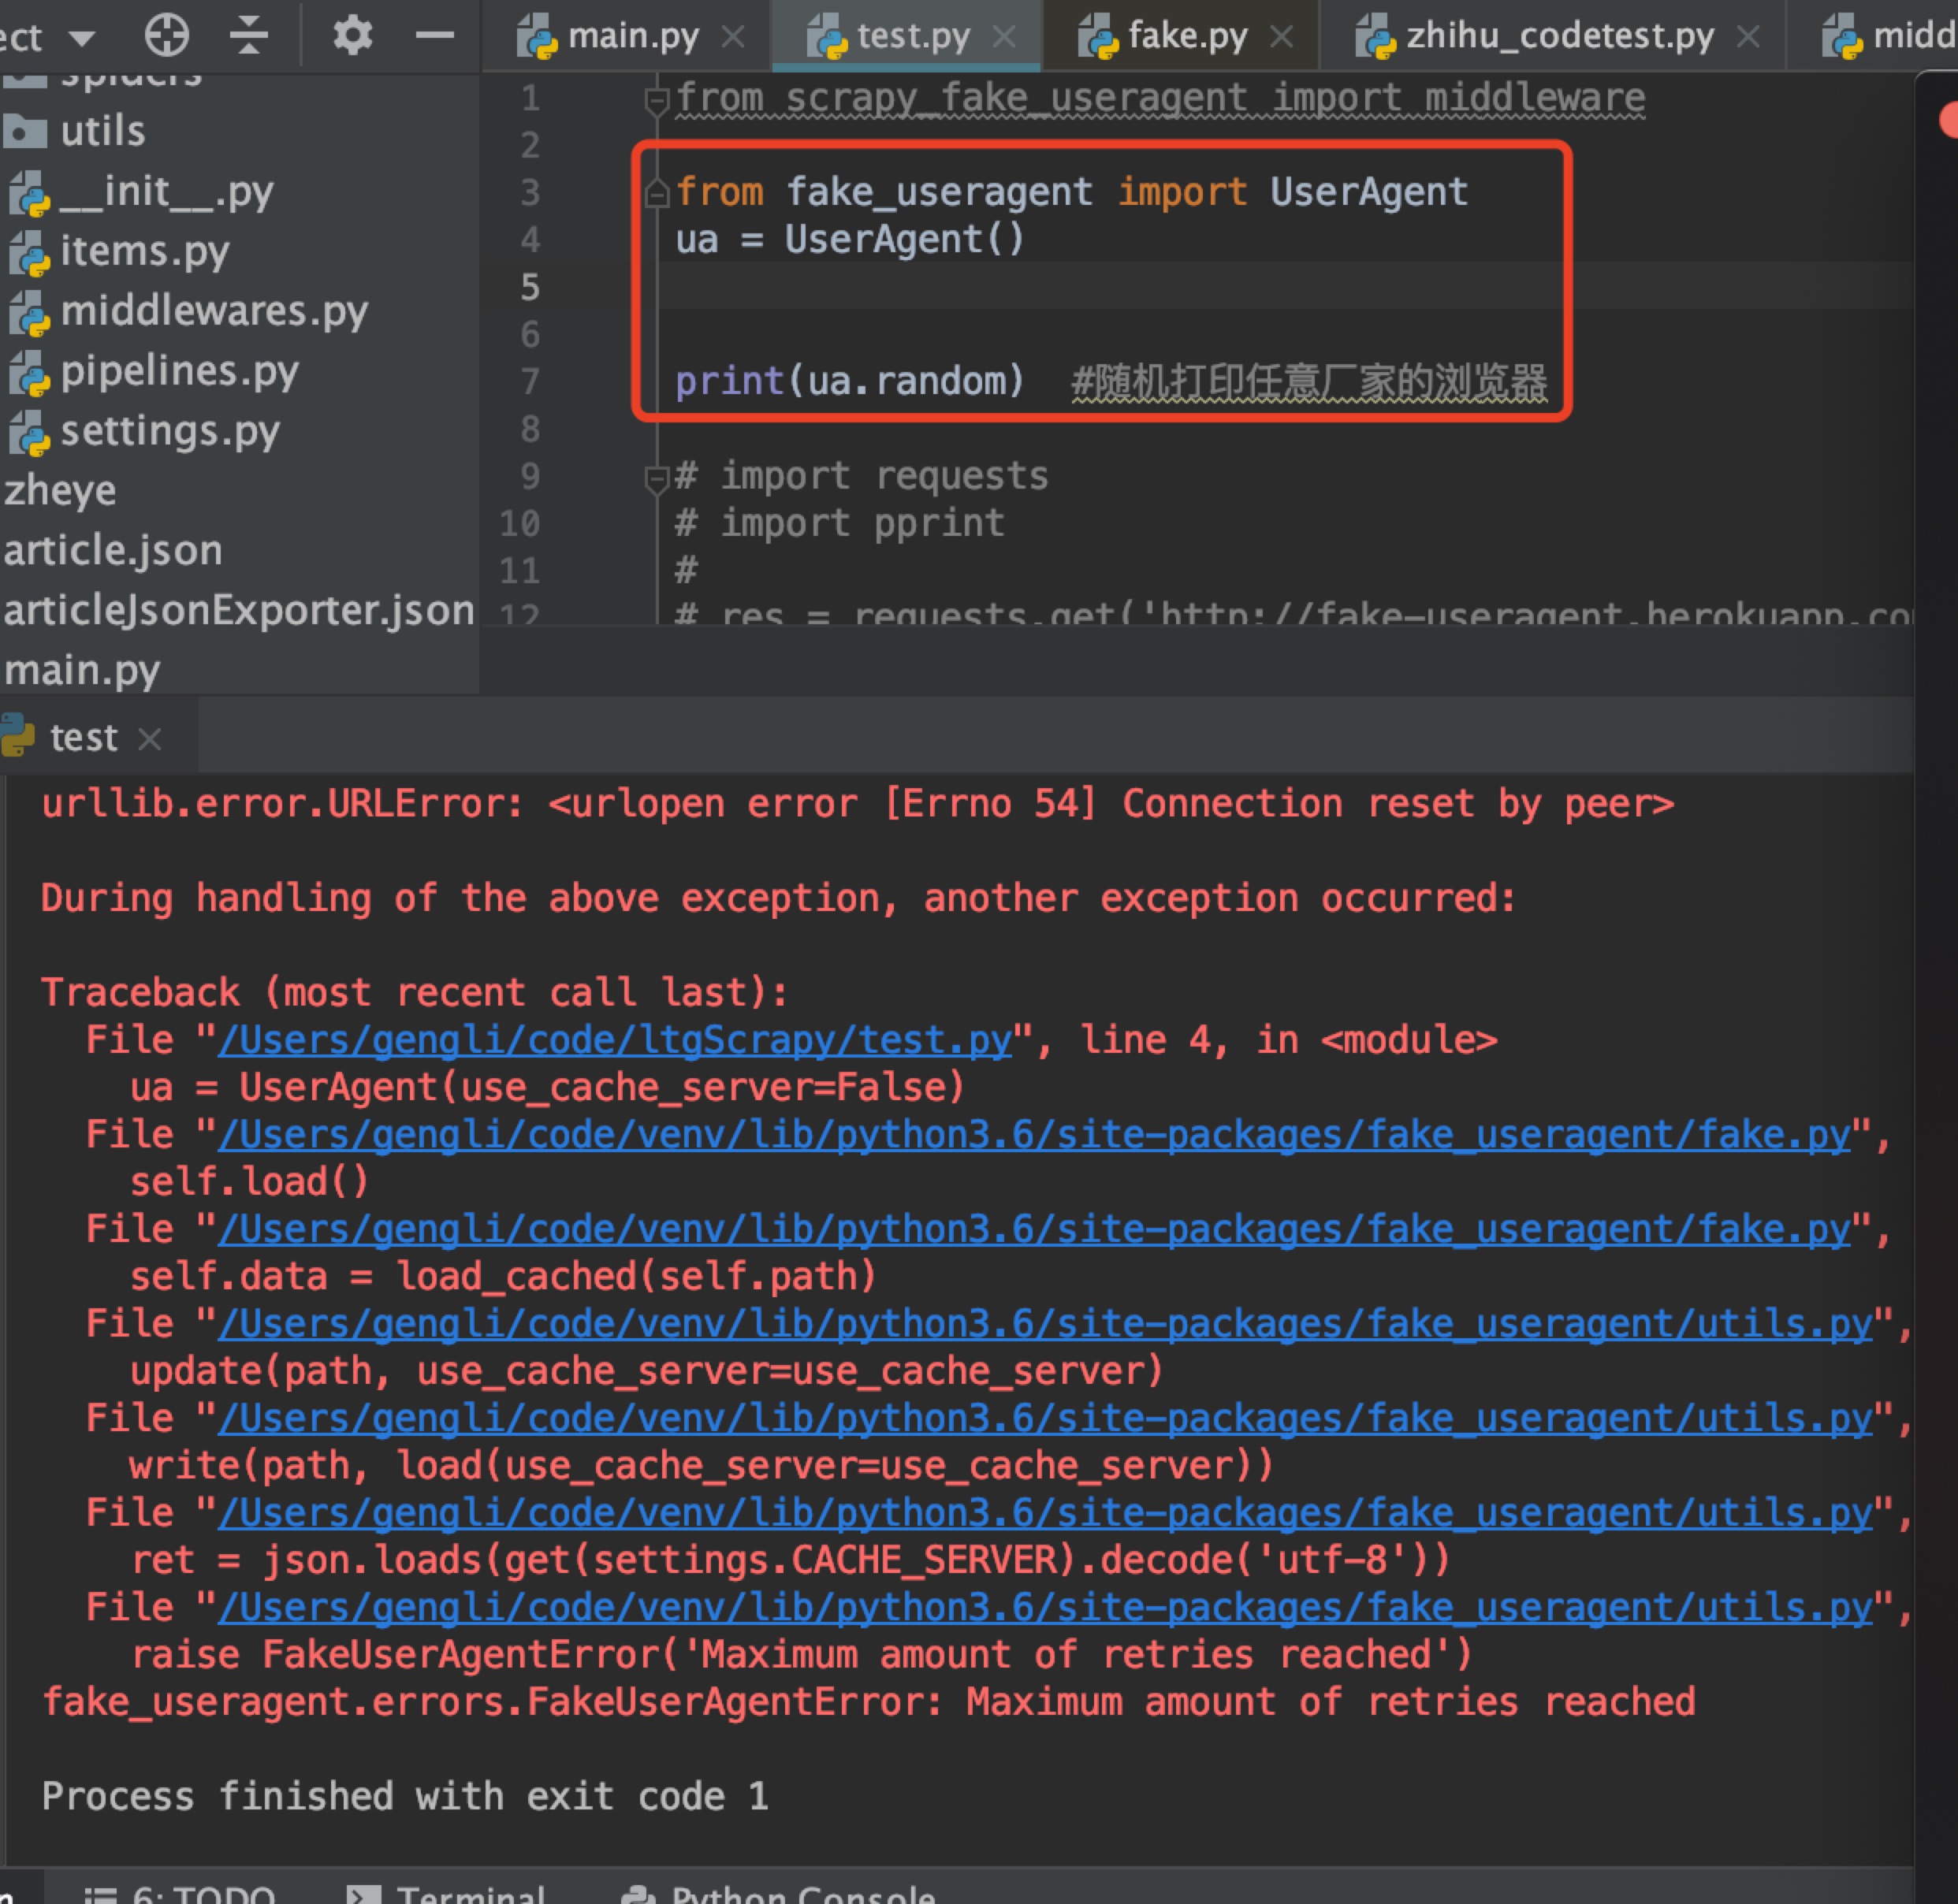Toggle the fold marker at line 9

coord(657,479)
